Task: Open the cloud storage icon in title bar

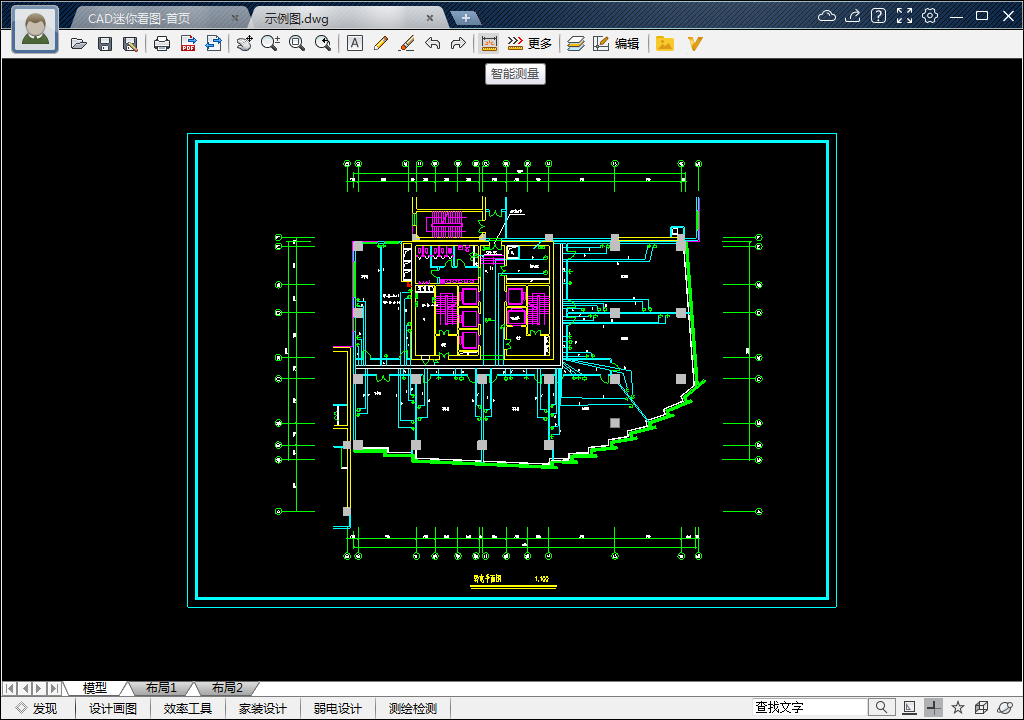Action: 827,16
